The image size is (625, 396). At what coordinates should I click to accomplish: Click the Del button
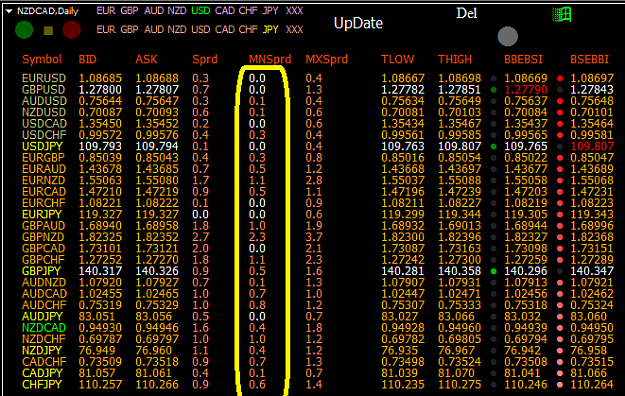(466, 13)
